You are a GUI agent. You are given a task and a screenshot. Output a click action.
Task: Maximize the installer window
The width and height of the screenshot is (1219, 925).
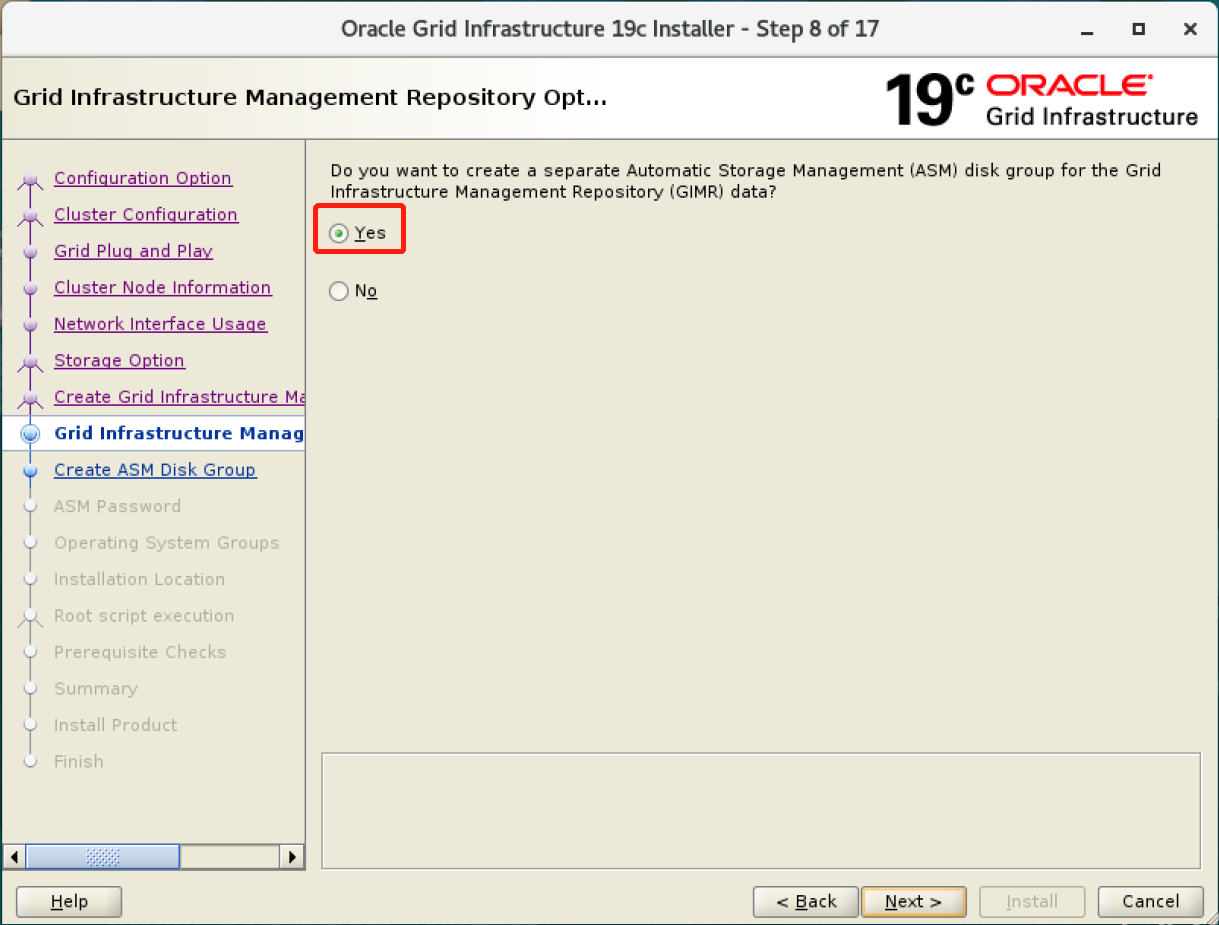pyautogui.click(x=1138, y=29)
